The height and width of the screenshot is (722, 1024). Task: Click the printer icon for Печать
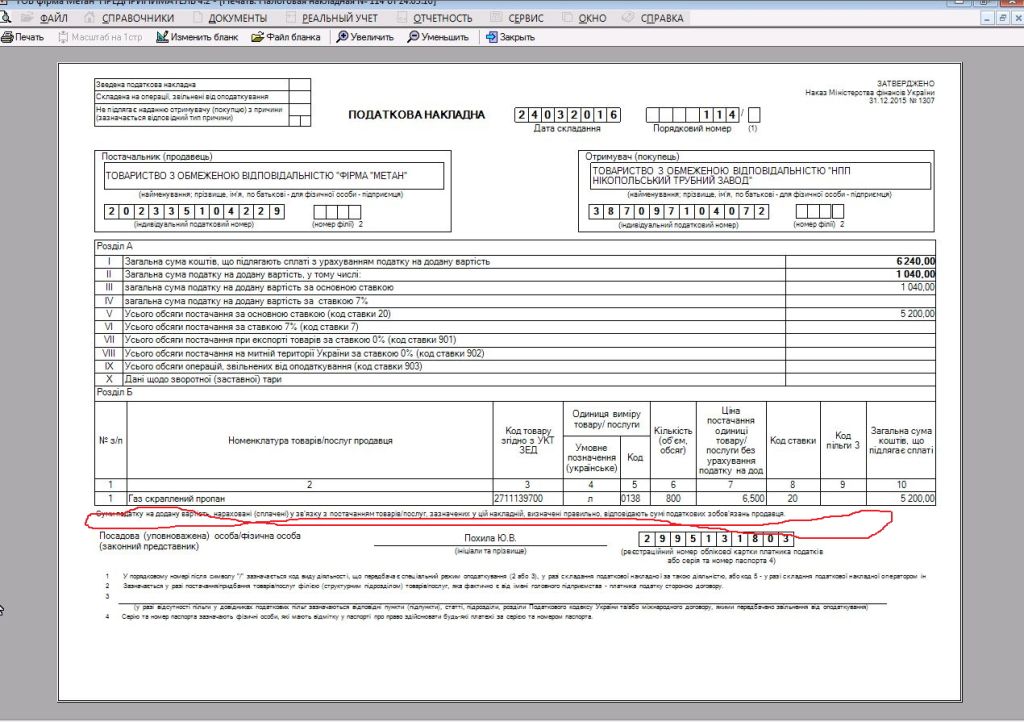coord(7,37)
